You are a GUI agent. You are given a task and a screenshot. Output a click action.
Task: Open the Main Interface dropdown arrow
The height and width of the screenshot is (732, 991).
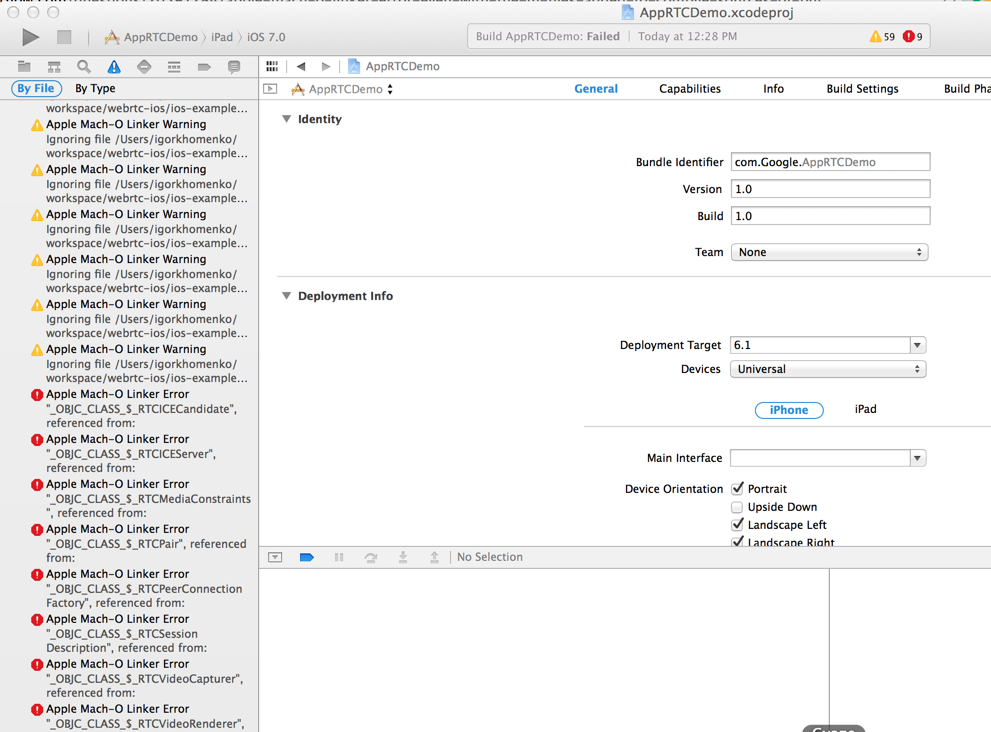pos(917,458)
